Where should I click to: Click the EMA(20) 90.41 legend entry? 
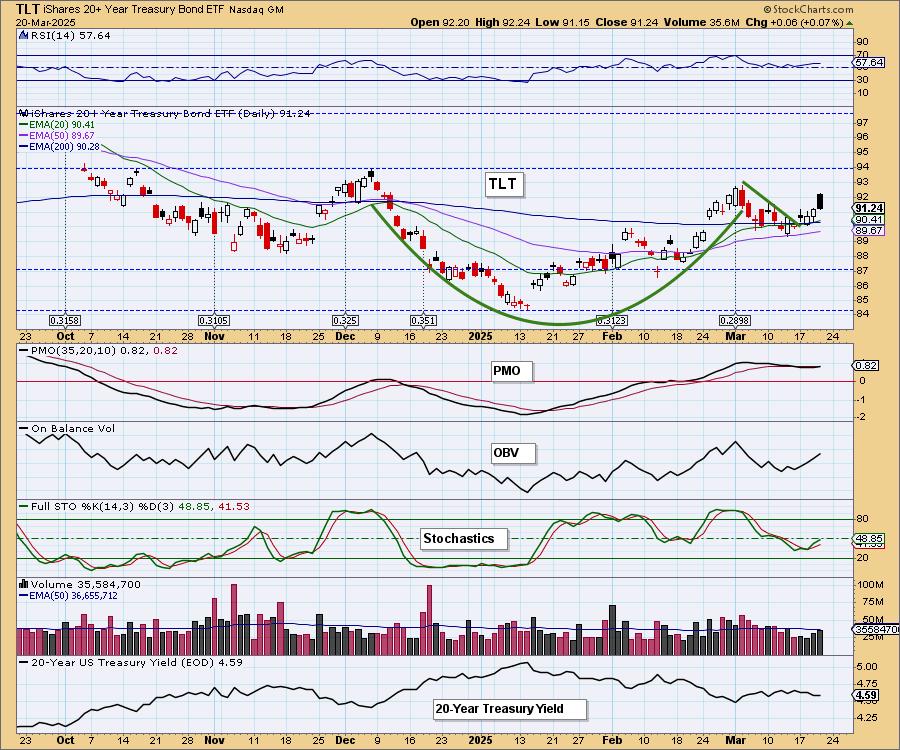pos(57,125)
